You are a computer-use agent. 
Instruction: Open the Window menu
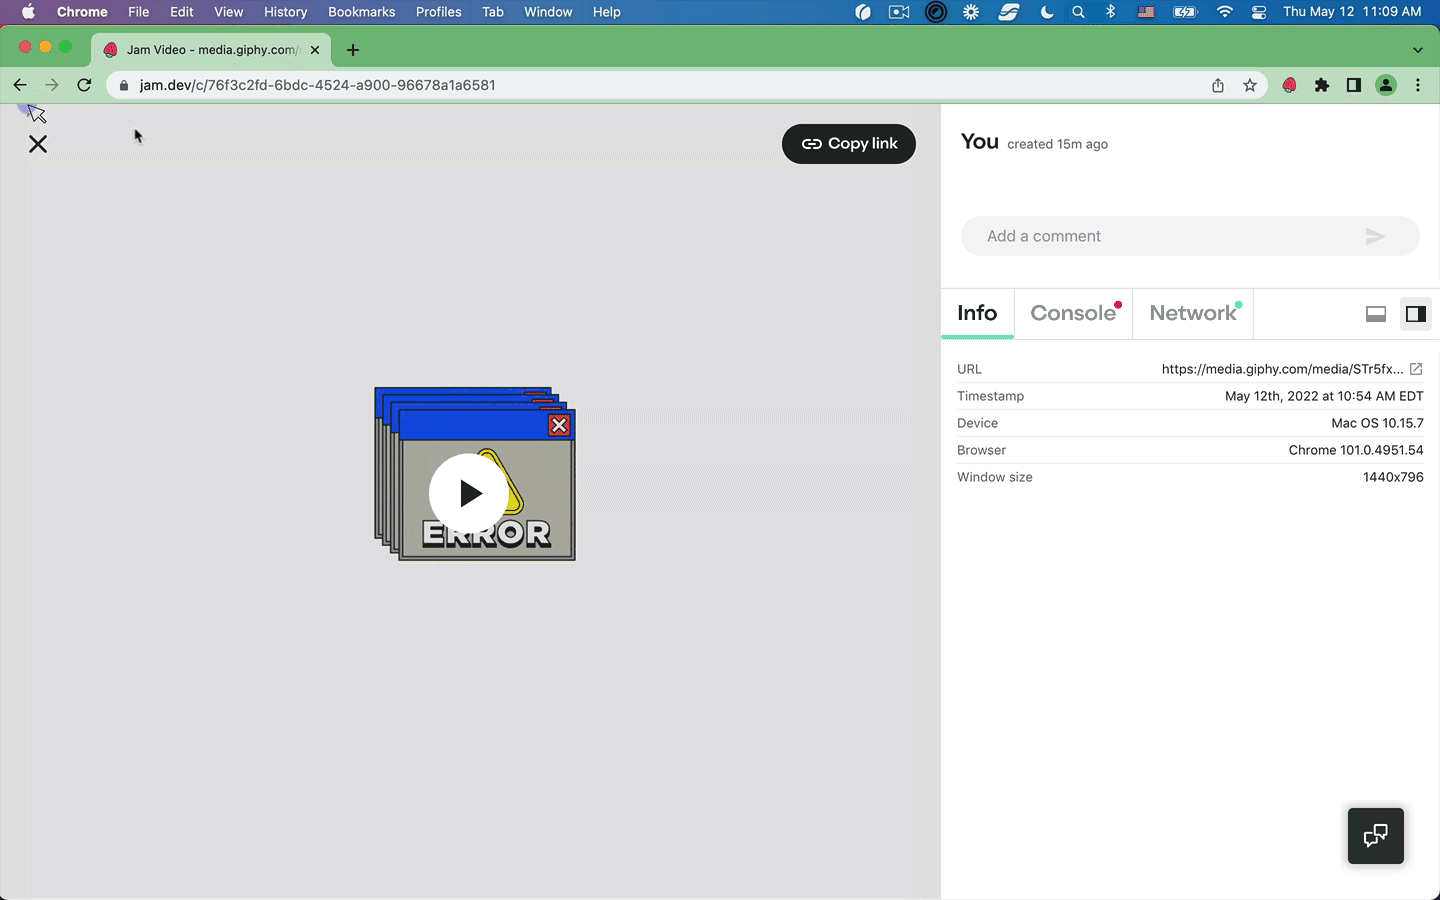pos(548,12)
